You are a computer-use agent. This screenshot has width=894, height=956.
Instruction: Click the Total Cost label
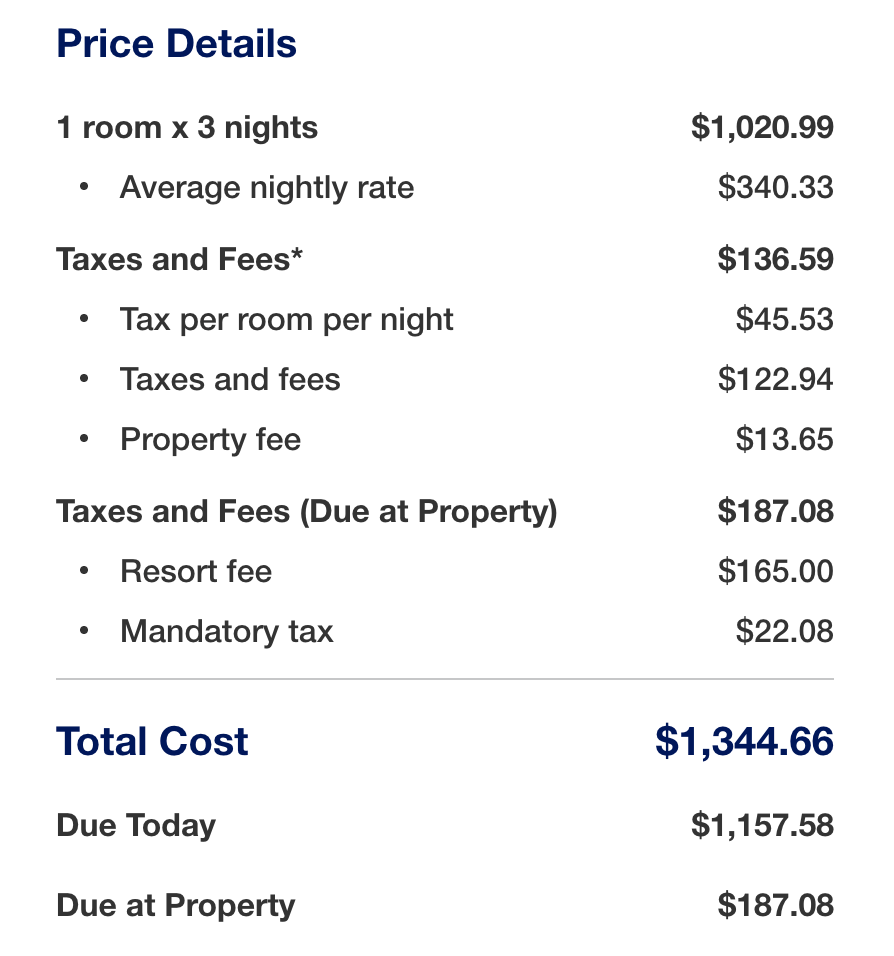[152, 742]
